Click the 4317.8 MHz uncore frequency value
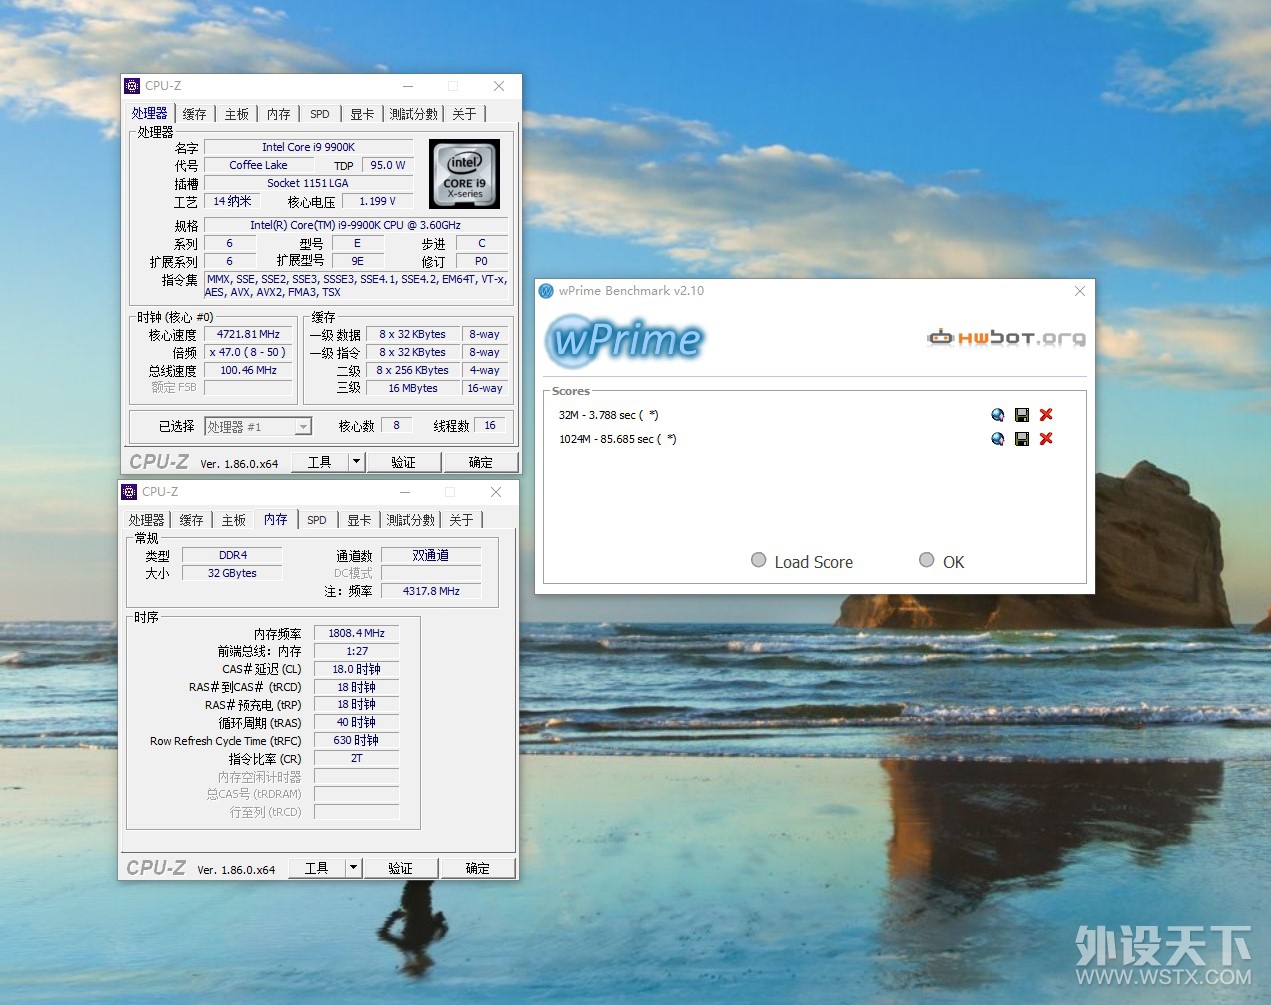1271x1005 pixels. pyautogui.click(x=431, y=591)
